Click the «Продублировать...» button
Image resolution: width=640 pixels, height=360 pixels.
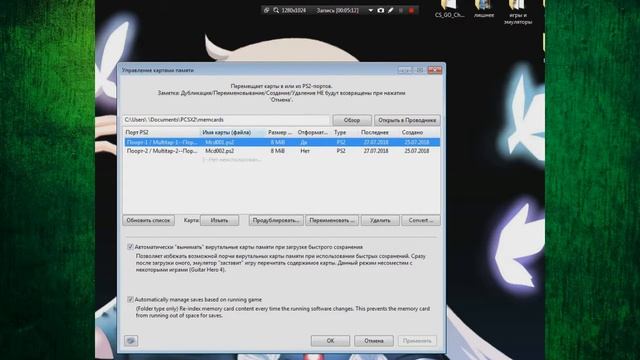276,220
